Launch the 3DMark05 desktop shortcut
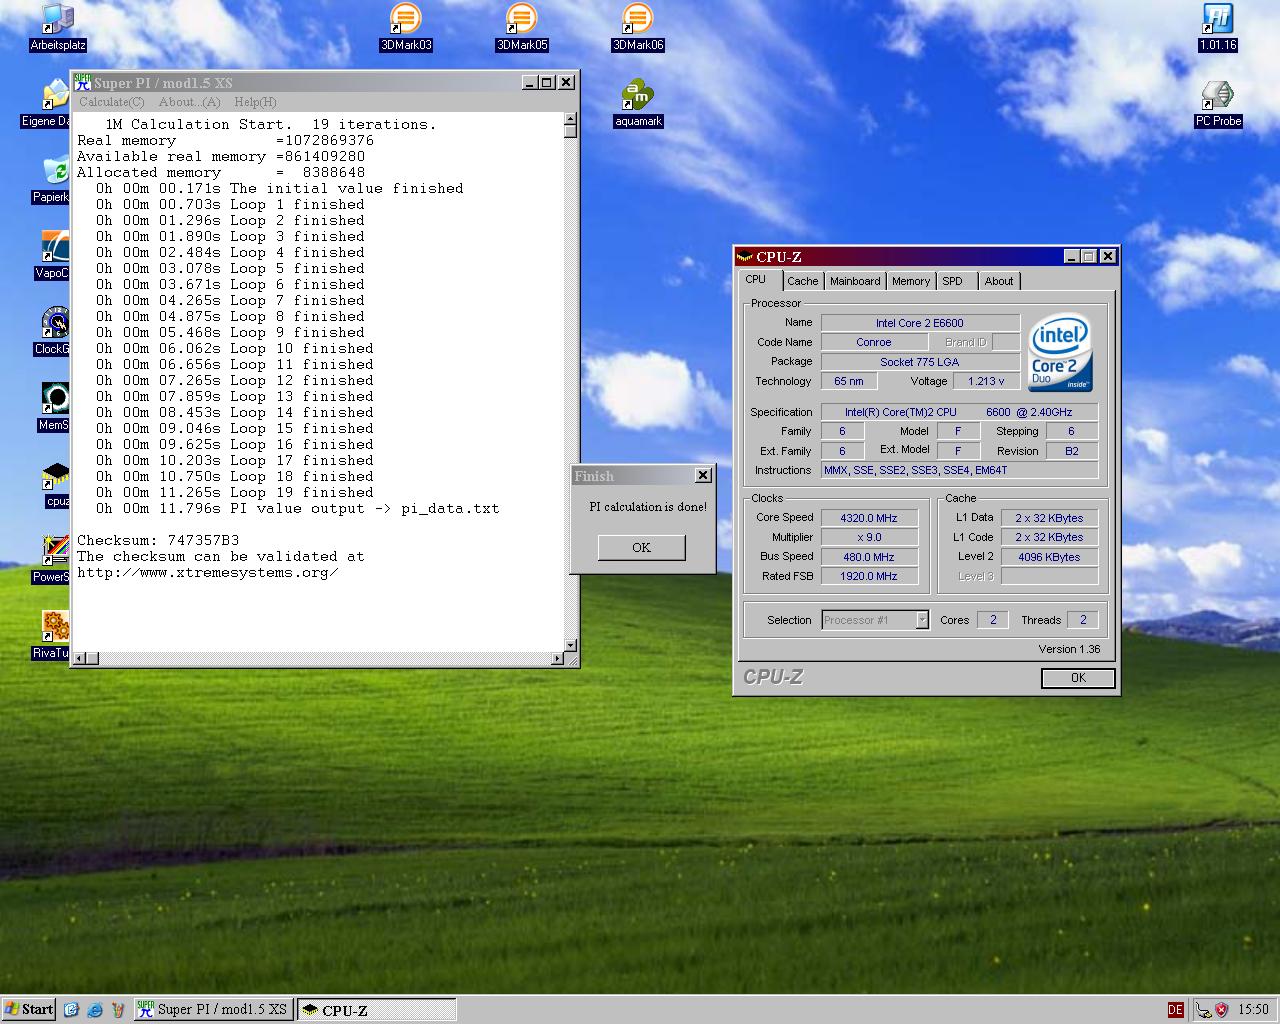1280x1024 pixels. (522, 27)
